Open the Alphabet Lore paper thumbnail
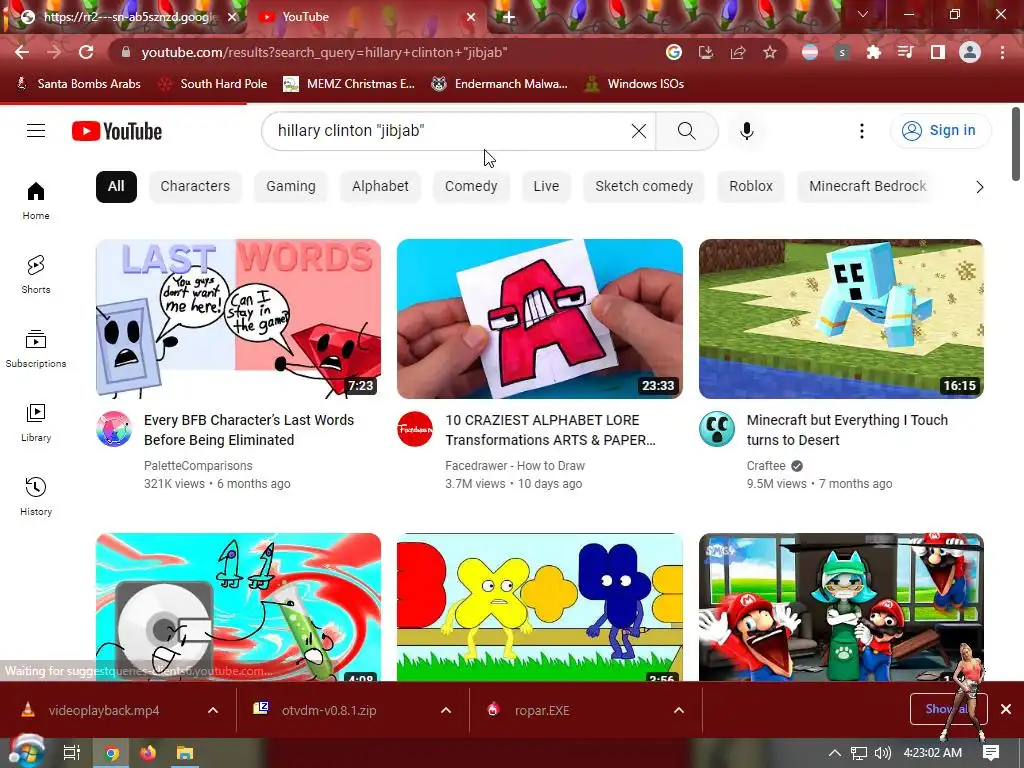 coord(539,319)
